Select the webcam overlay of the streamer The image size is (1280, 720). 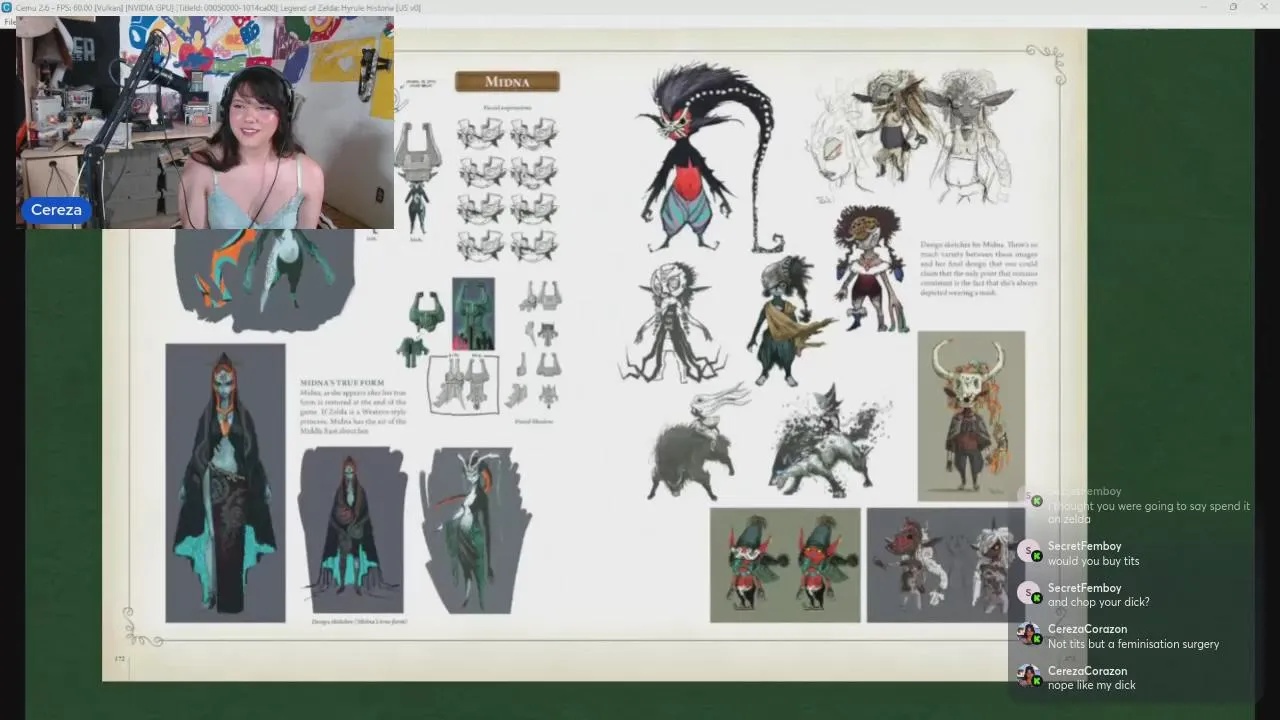(205, 122)
